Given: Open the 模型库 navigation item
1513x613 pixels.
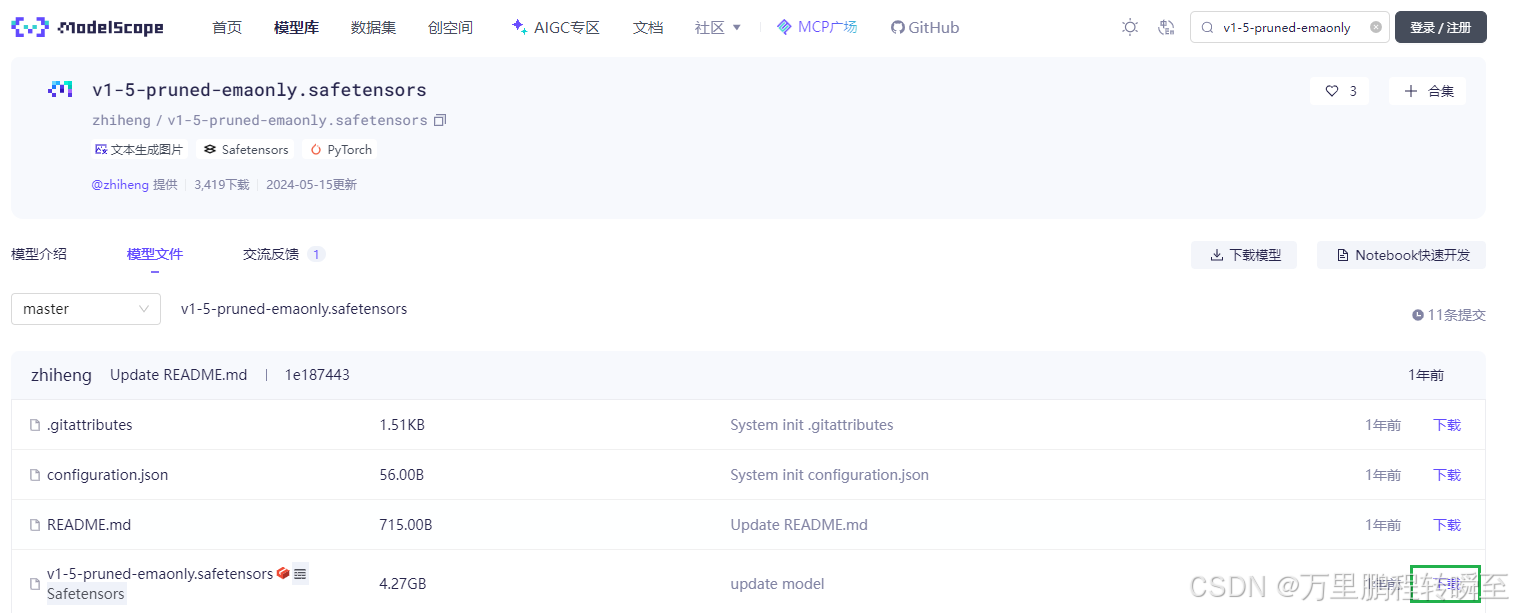Looking at the screenshot, I should 296,27.
